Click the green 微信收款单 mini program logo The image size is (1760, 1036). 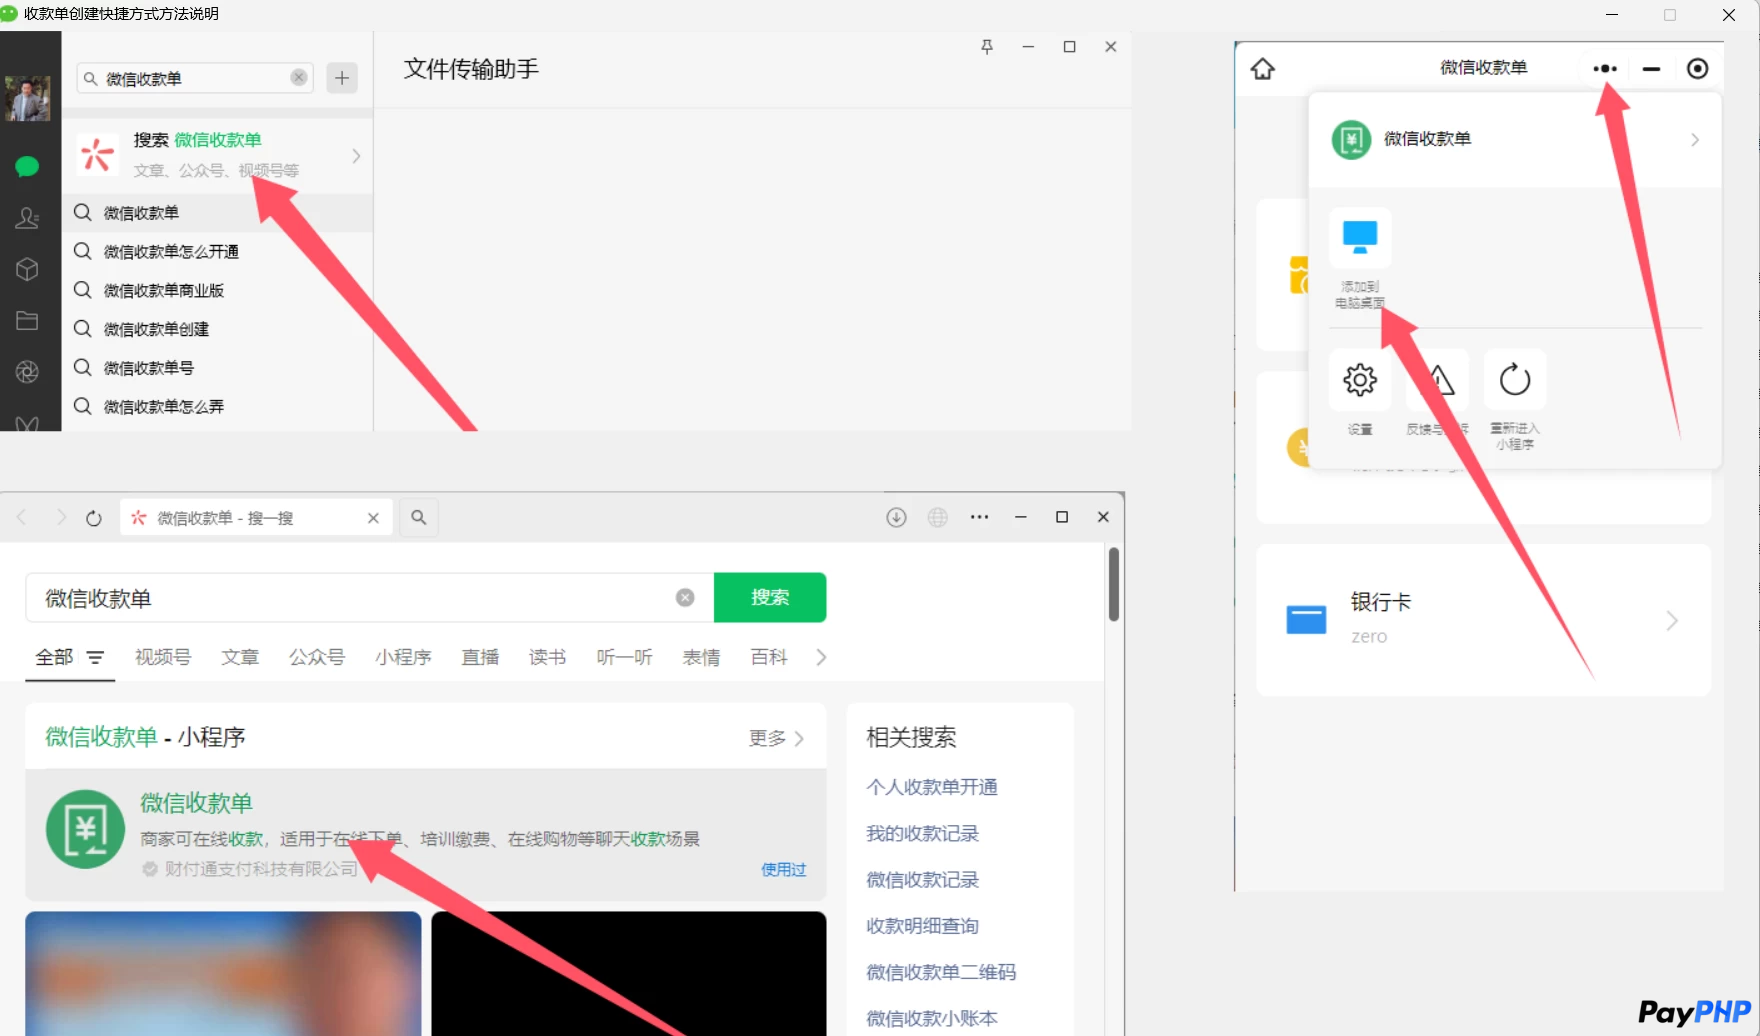(x=85, y=829)
